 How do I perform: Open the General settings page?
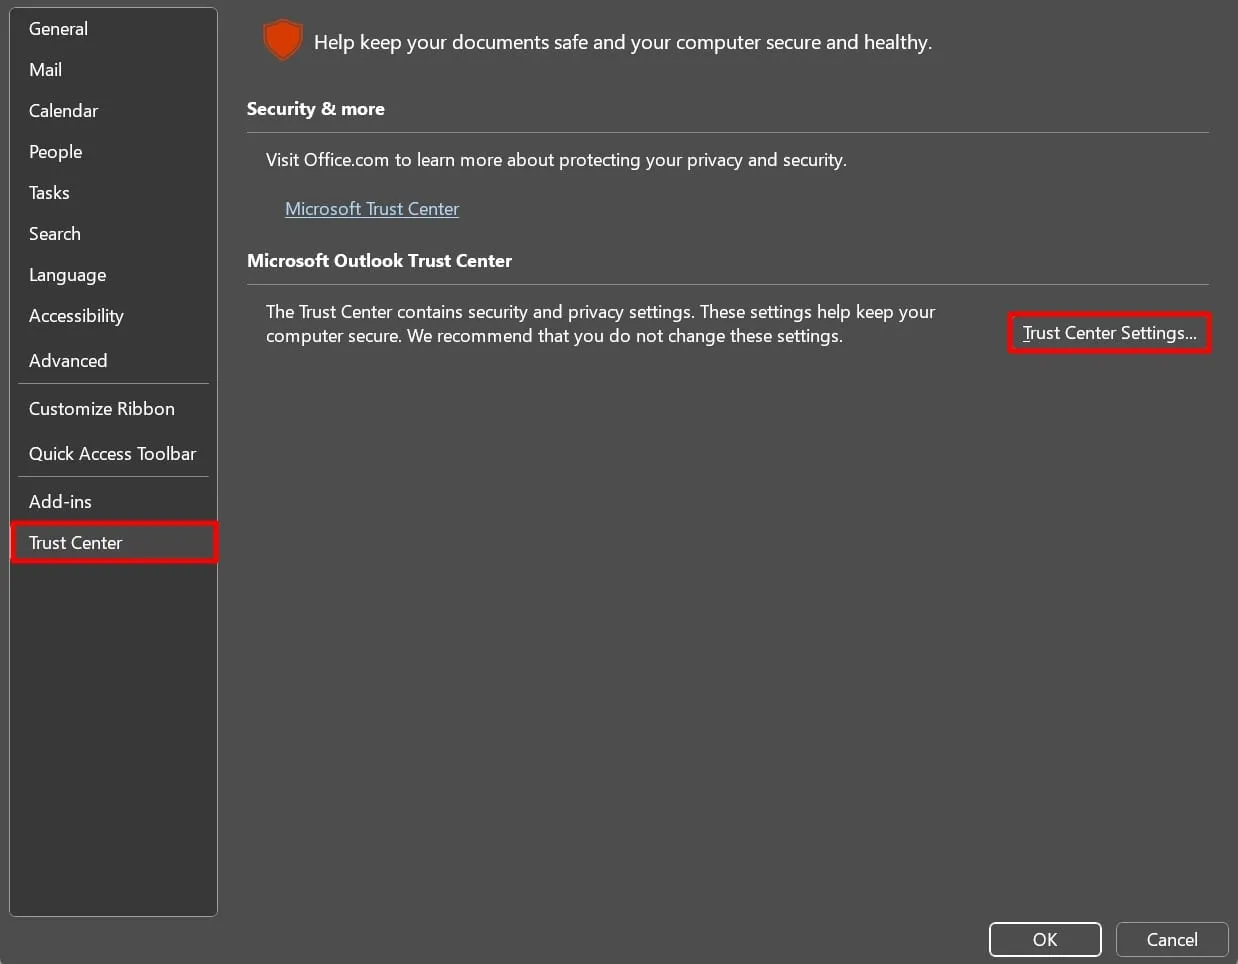(58, 28)
